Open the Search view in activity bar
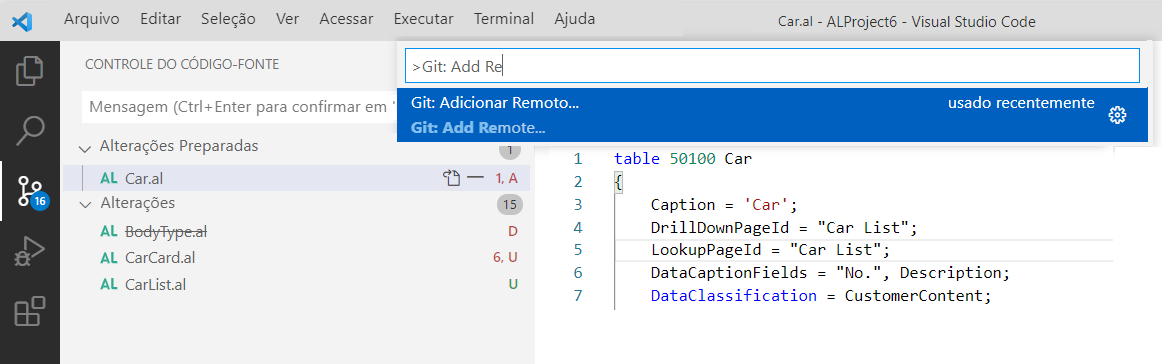 click(30, 130)
